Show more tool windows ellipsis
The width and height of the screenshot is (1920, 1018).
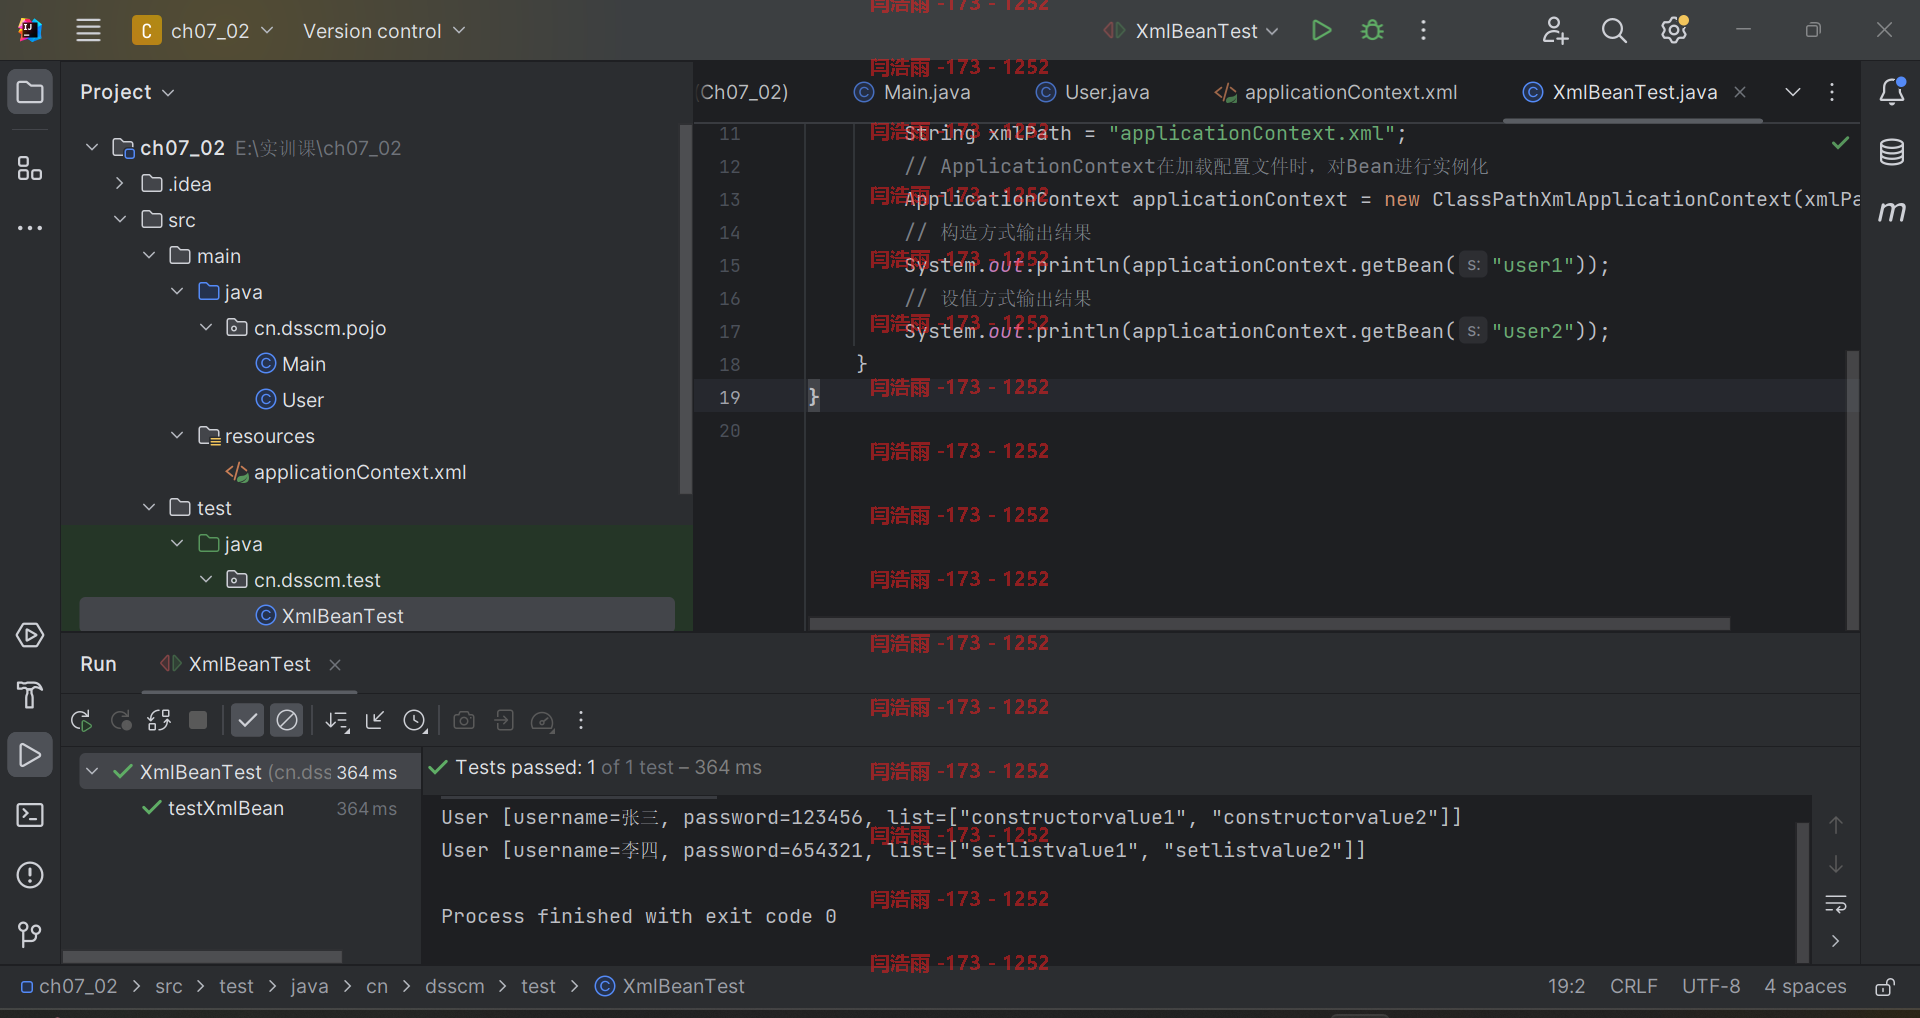click(x=30, y=228)
